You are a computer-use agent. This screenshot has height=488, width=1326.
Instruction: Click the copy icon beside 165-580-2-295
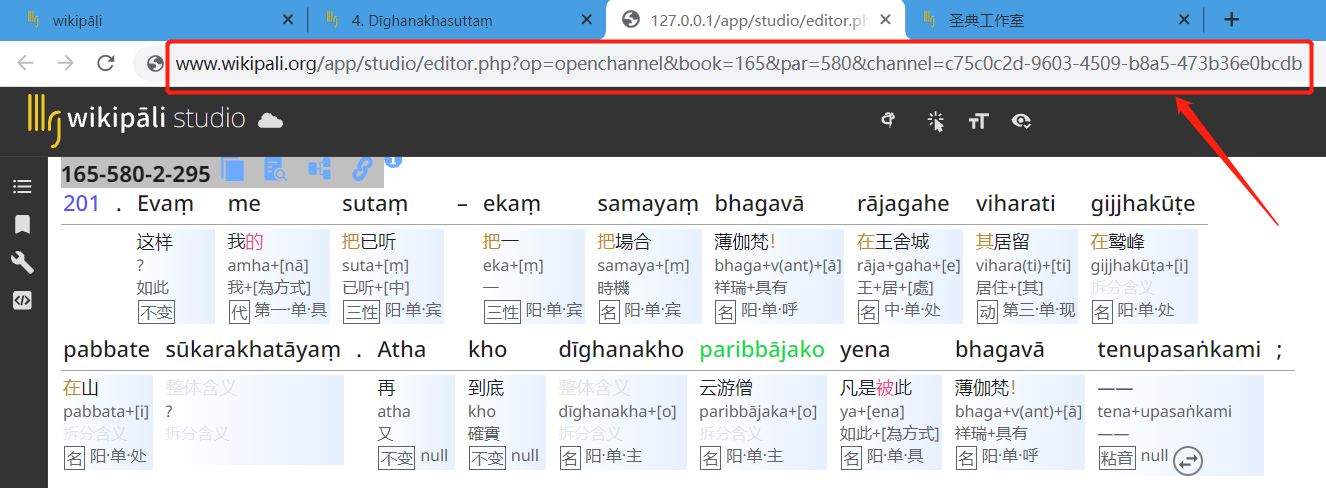(x=232, y=171)
